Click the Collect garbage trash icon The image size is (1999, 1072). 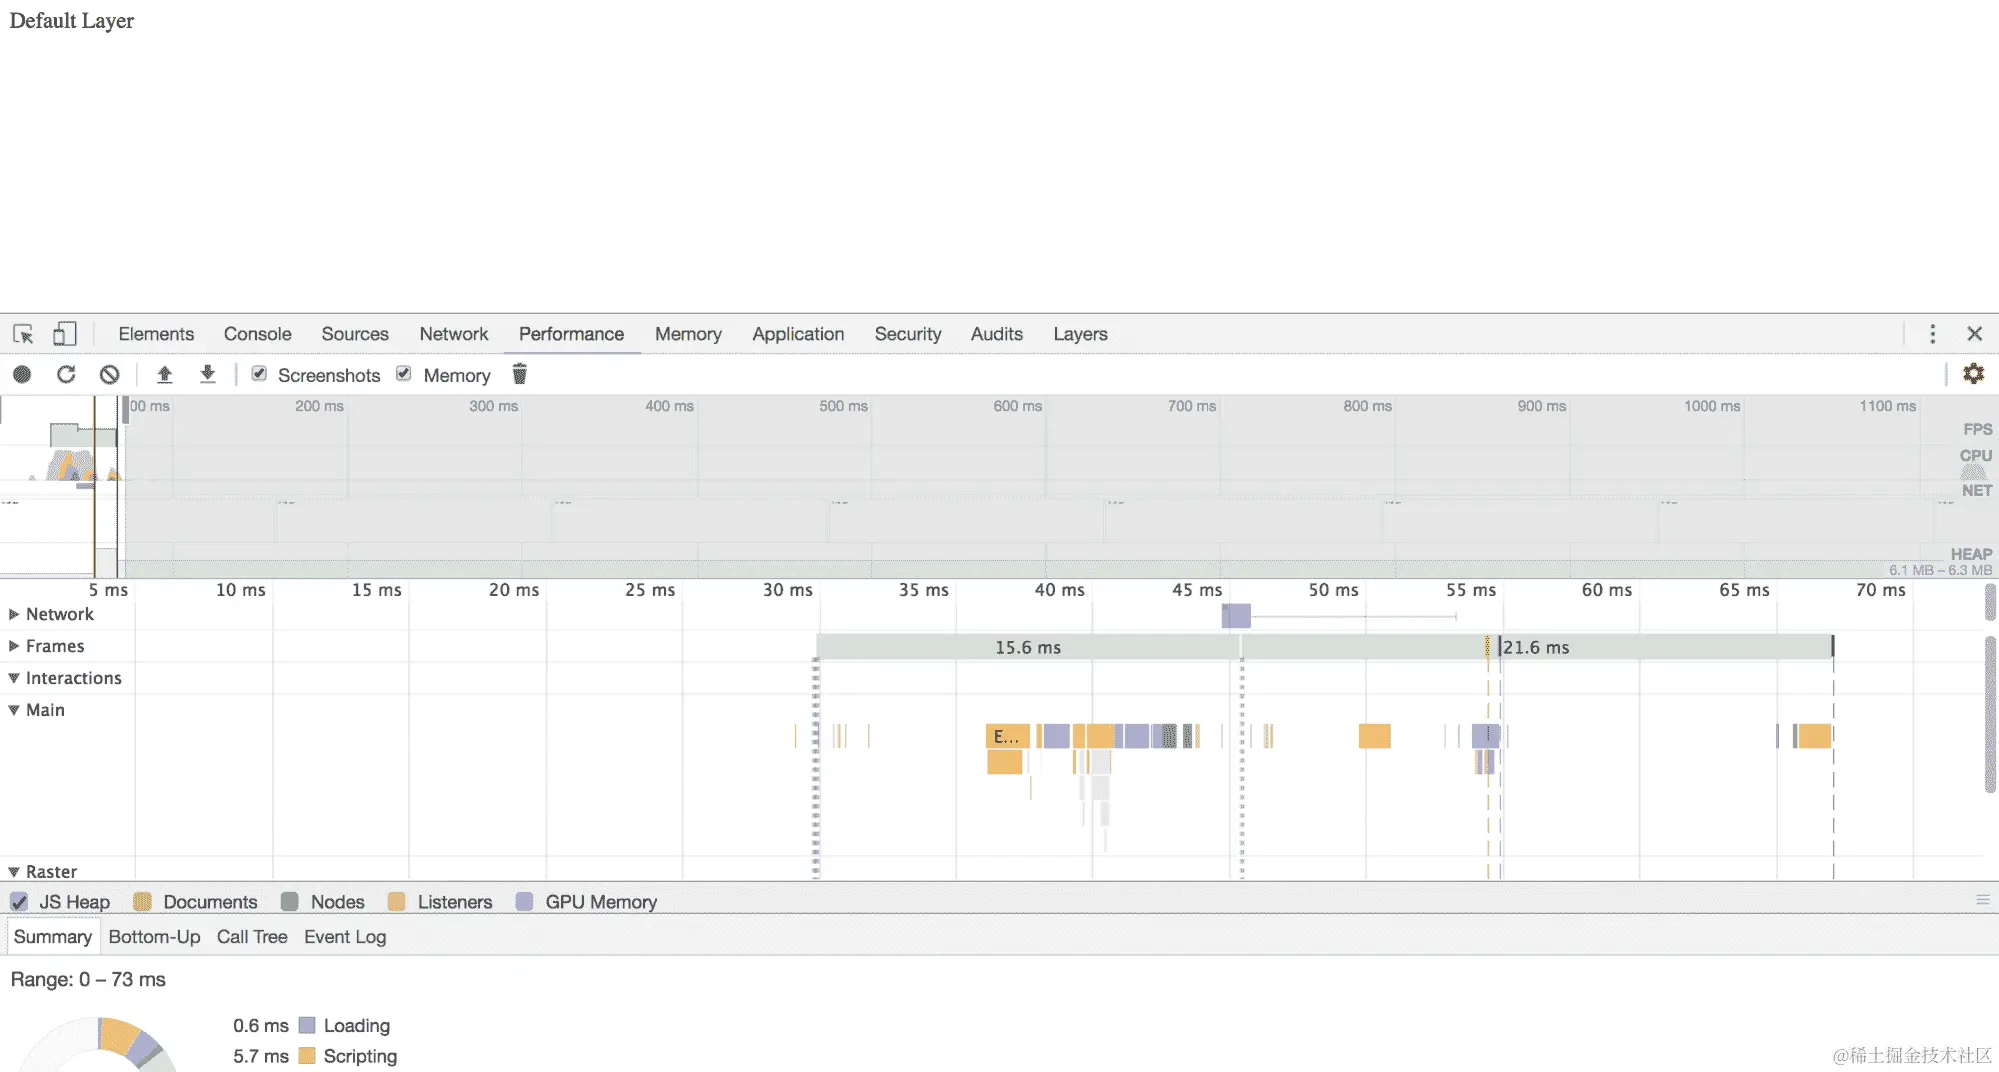tap(519, 374)
